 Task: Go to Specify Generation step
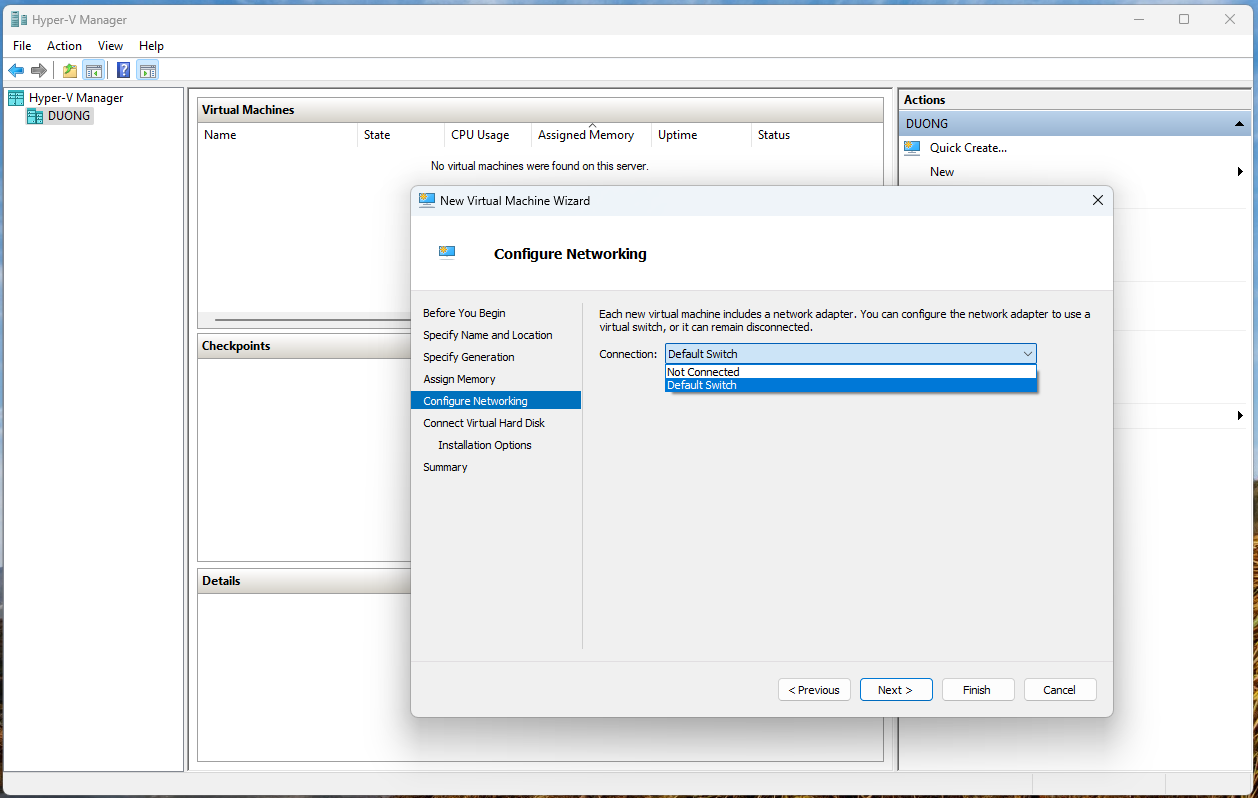468,357
